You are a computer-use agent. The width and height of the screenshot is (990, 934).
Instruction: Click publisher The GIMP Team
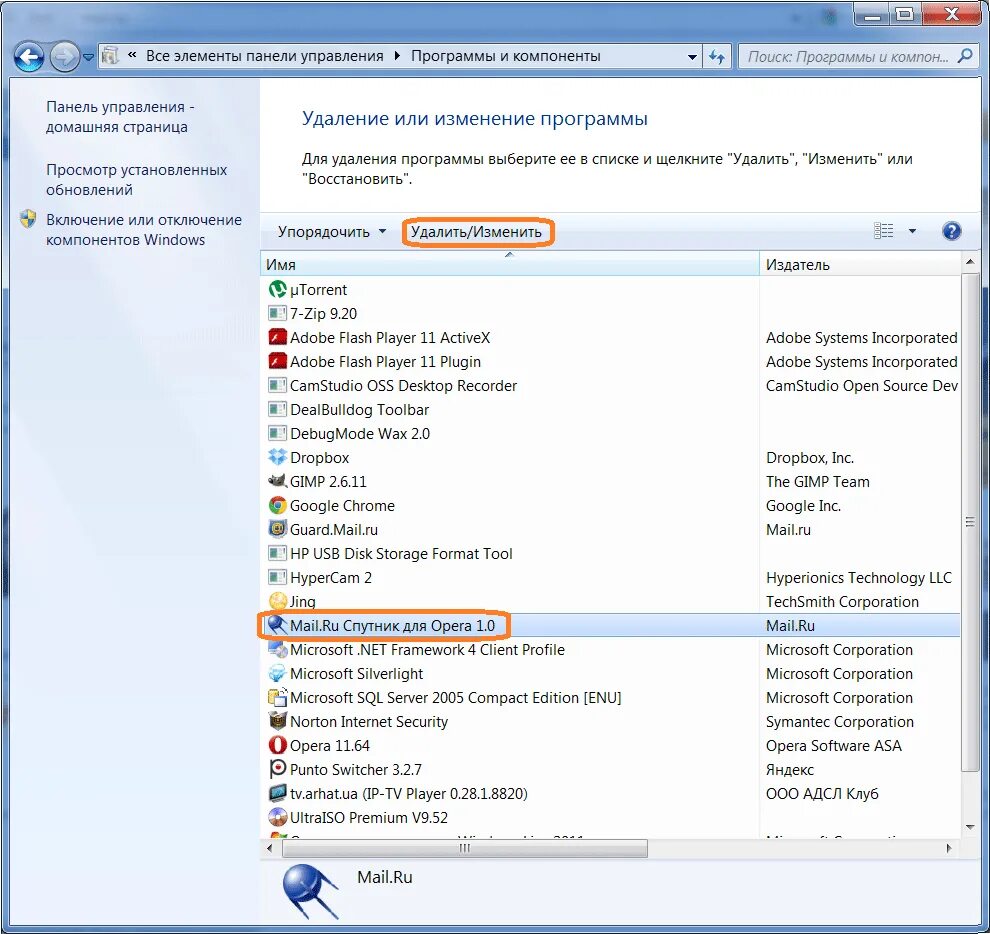tap(818, 481)
